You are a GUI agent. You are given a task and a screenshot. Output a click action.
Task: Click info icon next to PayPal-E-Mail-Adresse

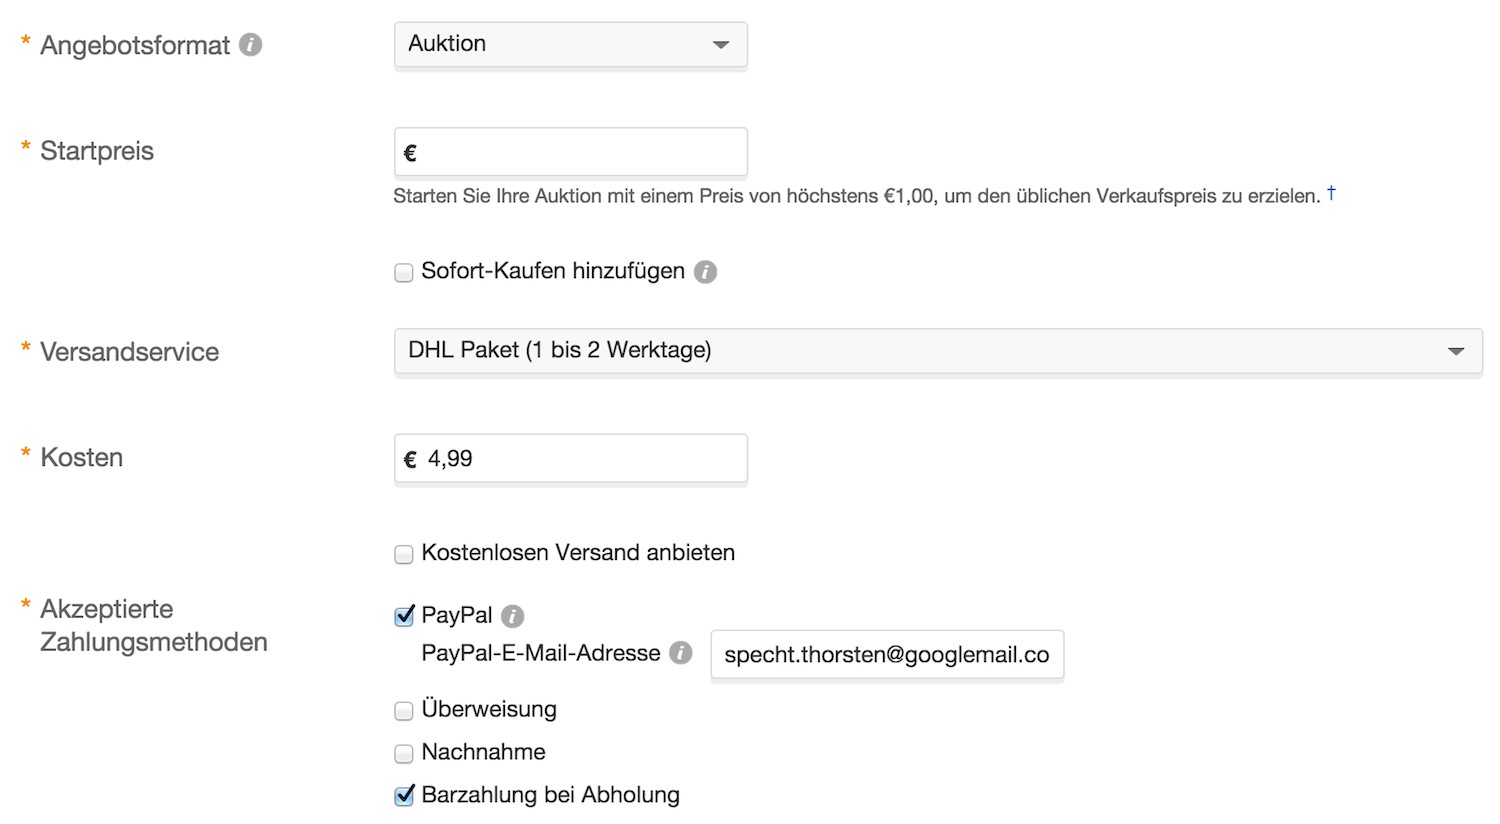[x=681, y=654]
